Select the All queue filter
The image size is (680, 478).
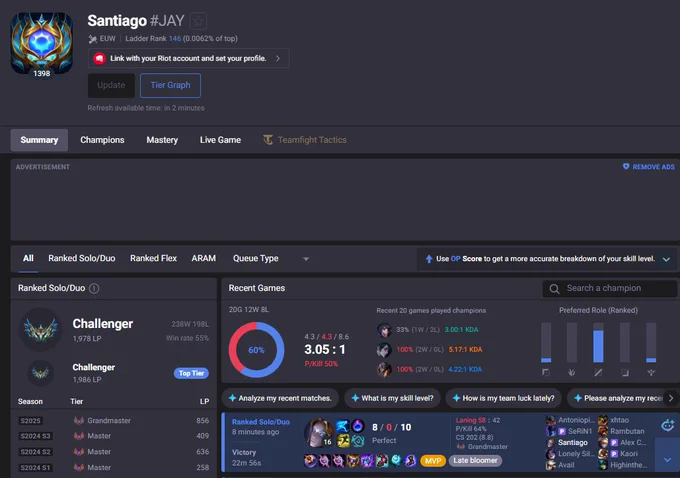[x=28, y=258]
